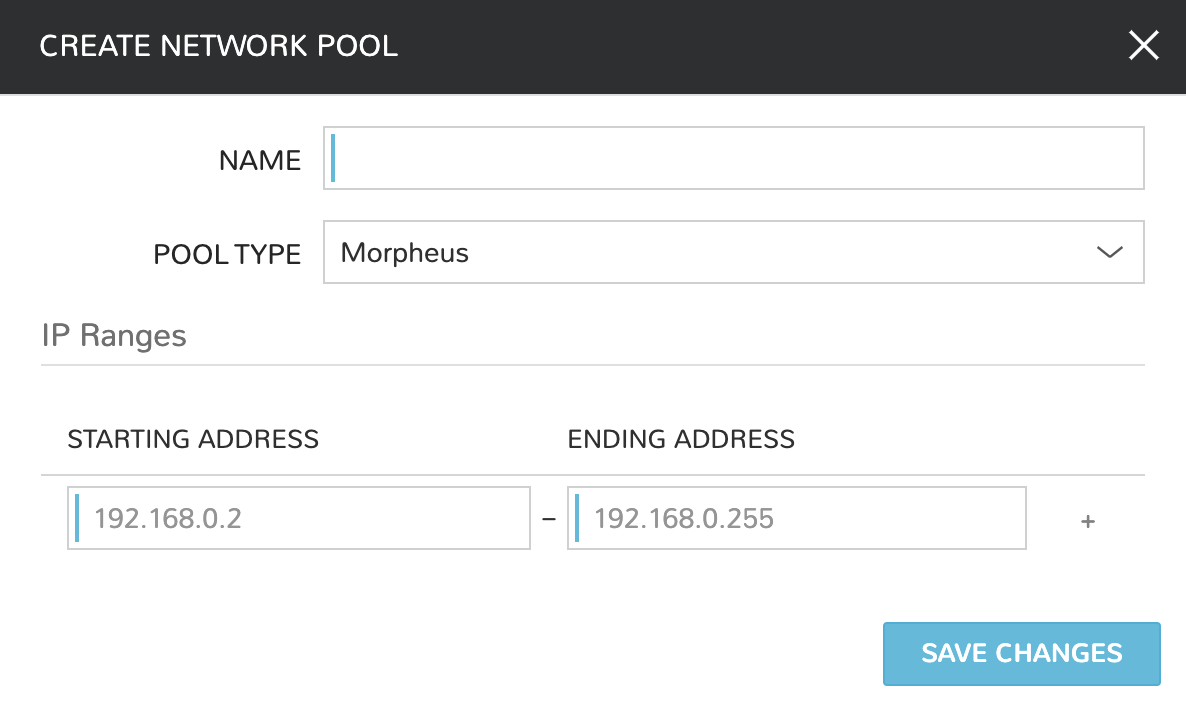Add another IP range row with plus icon
The image size is (1186, 712).
pyautogui.click(x=1088, y=521)
